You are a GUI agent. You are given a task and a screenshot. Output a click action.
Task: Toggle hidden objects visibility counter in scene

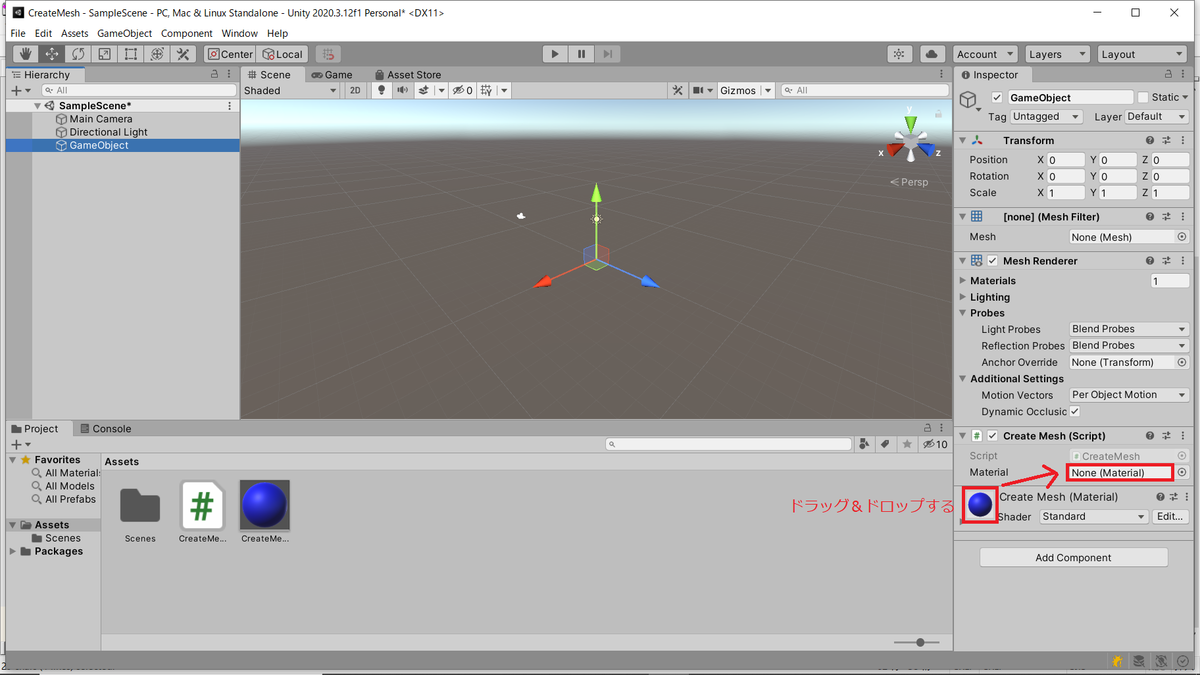coord(461,90)
